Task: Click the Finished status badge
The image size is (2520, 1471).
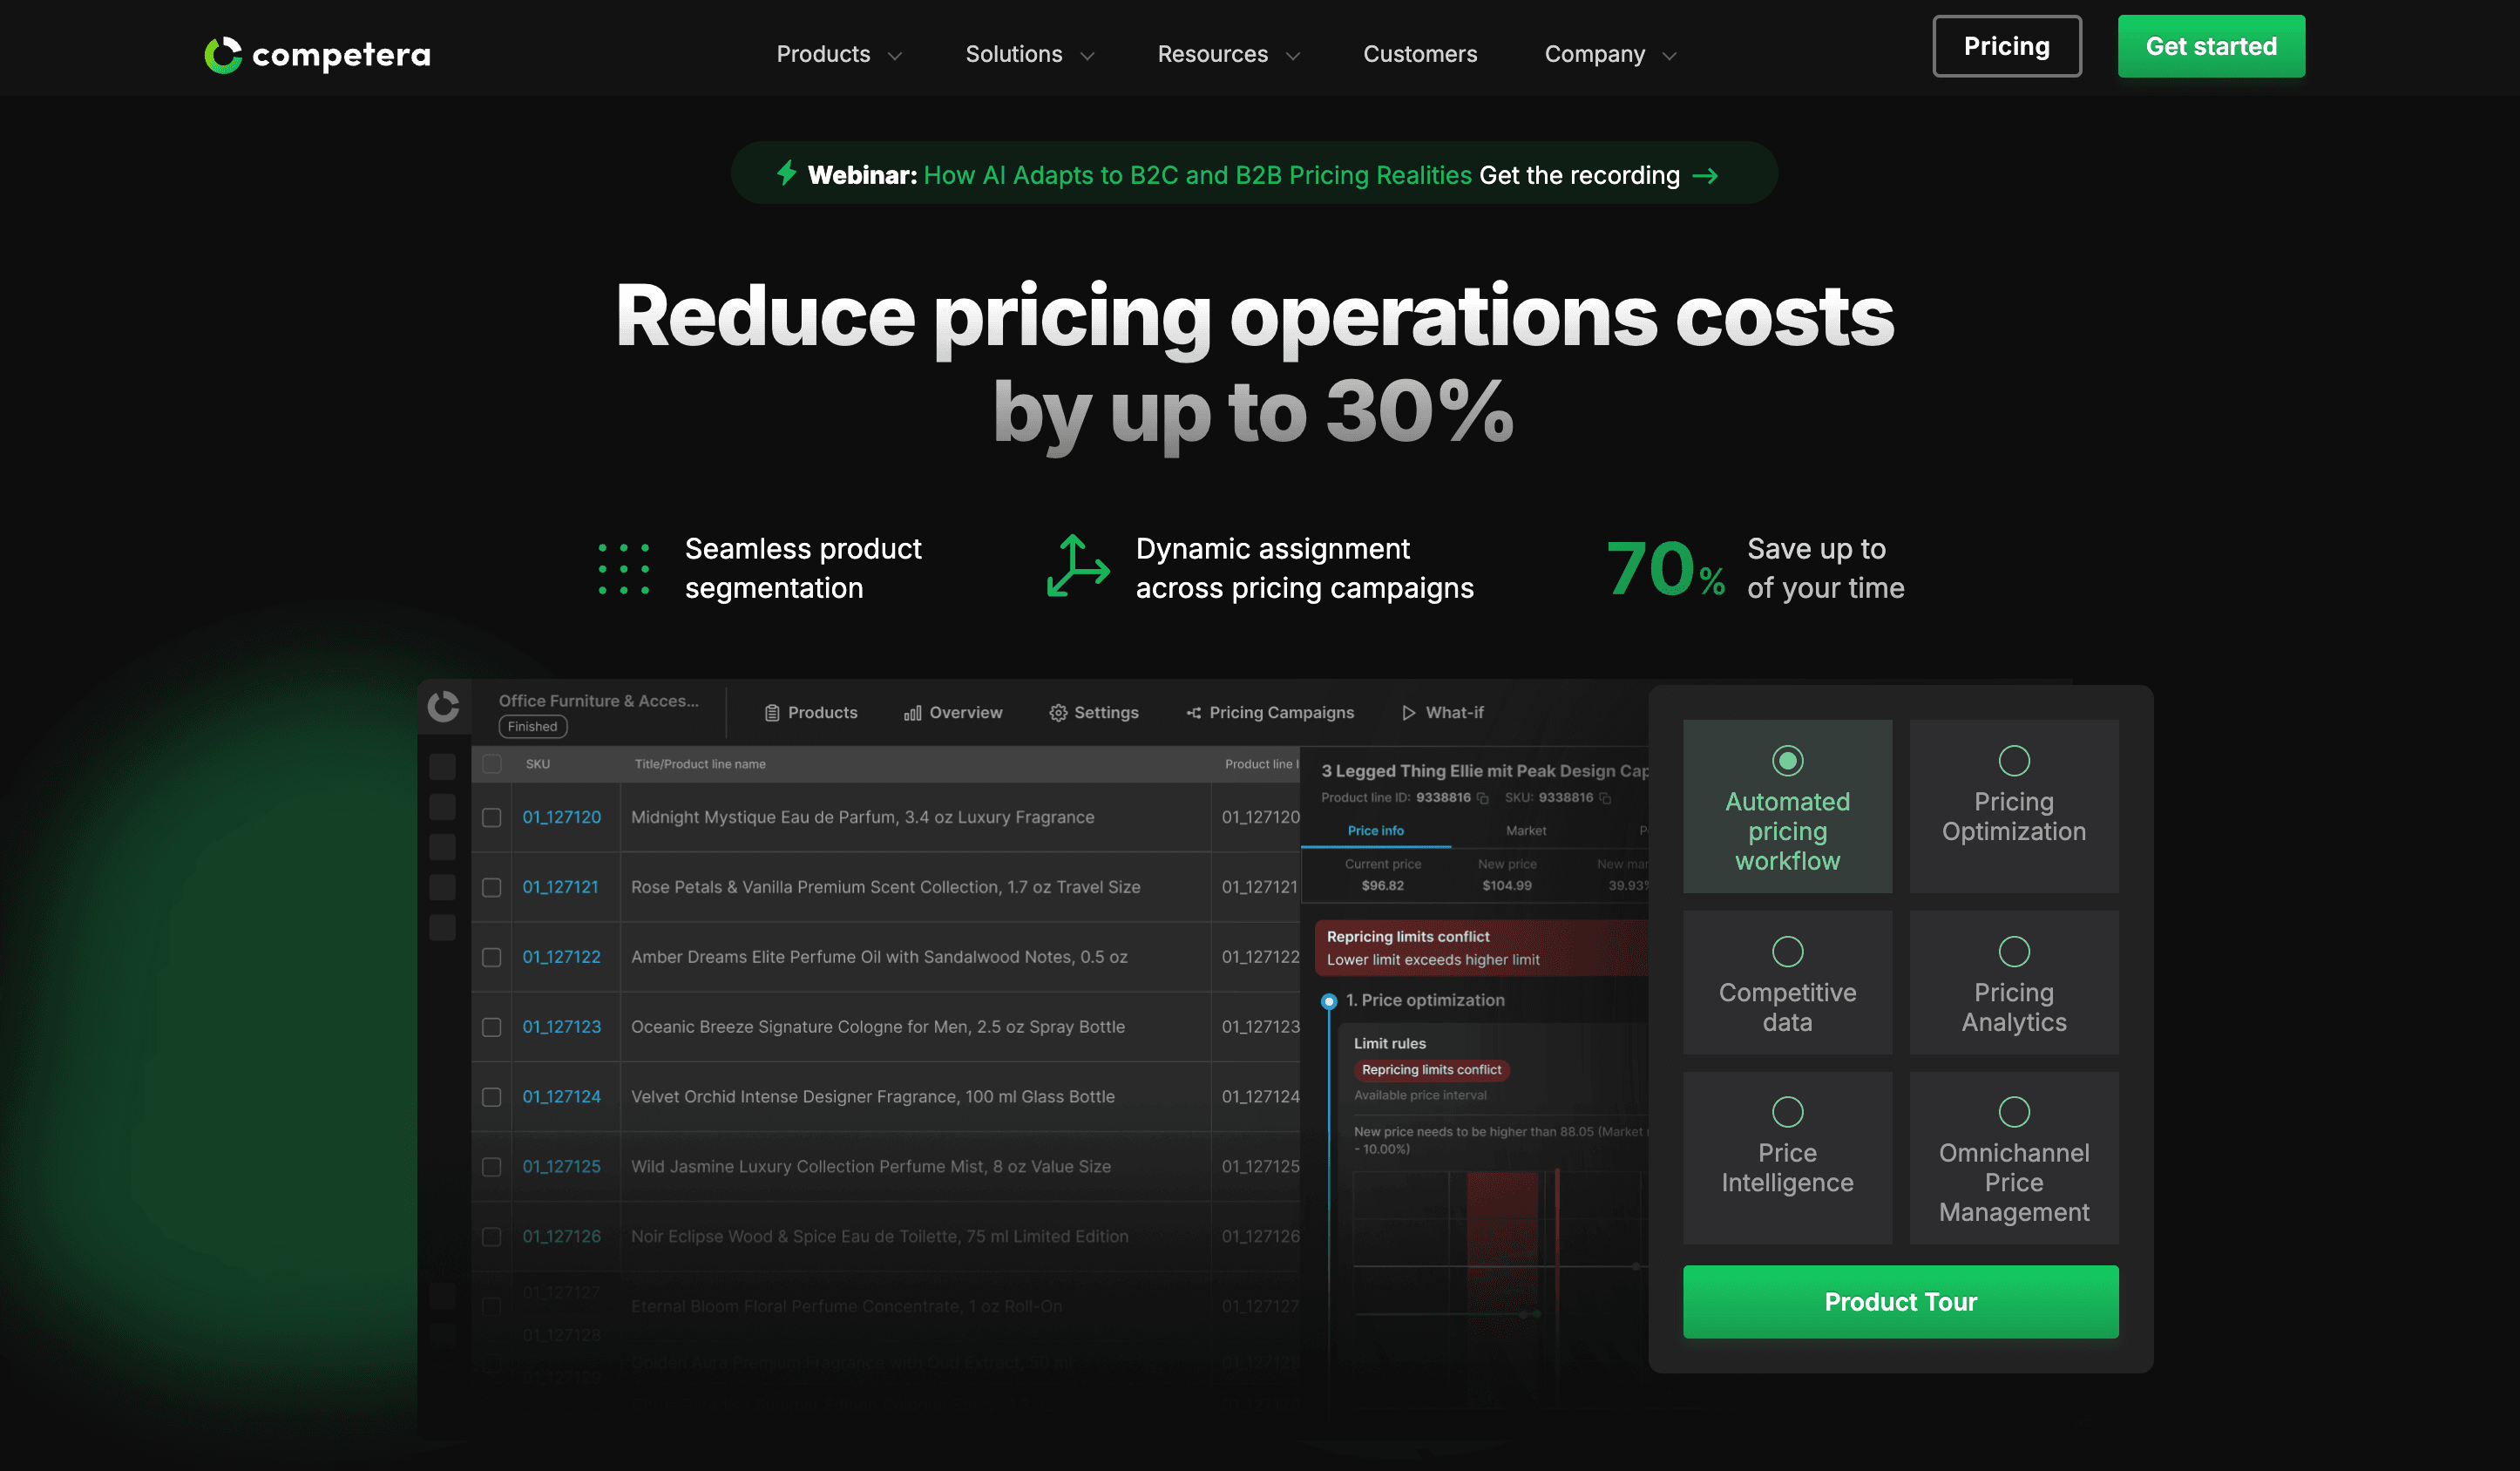Action: tap(532, 726)
